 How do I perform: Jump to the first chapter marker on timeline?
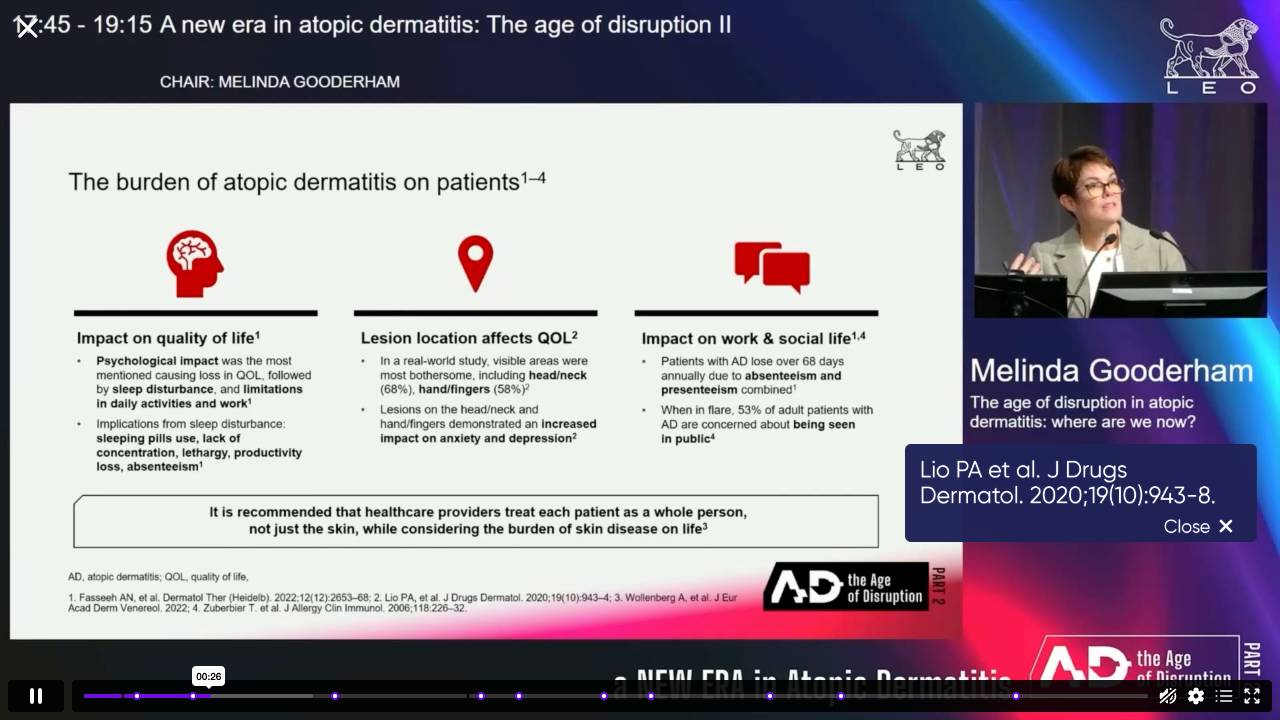coord(137,696)
